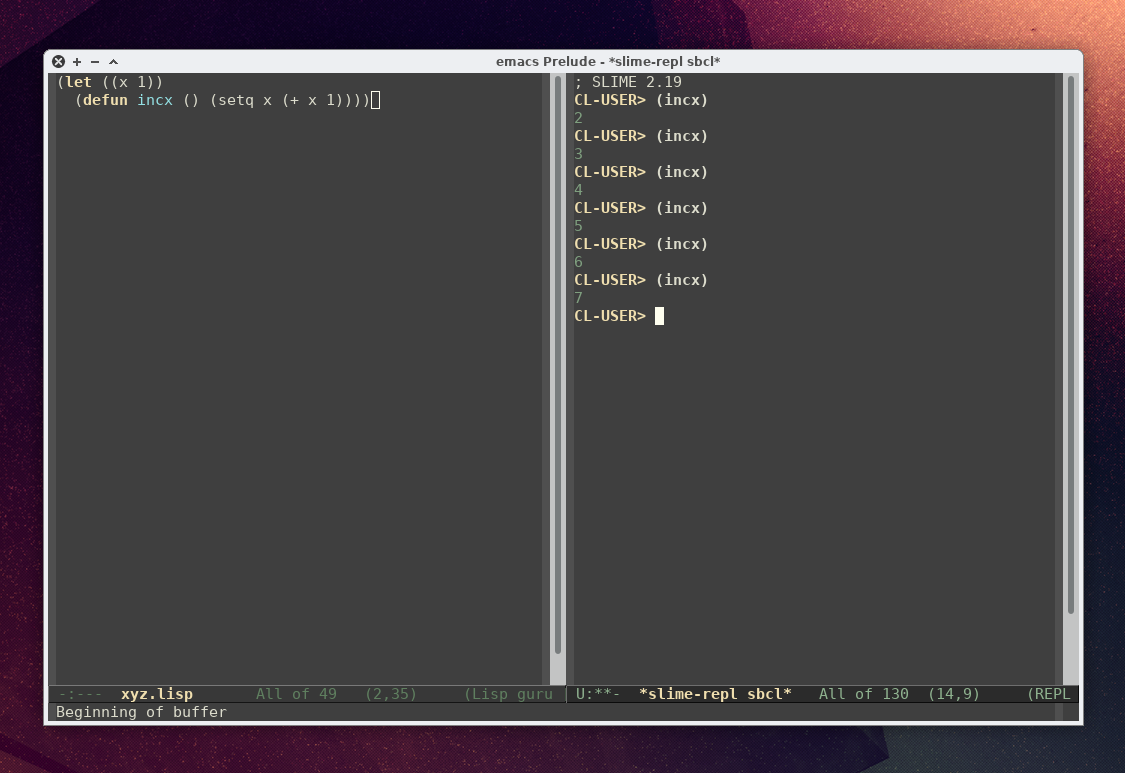
Task: Click '(REPL' mode indicator in mode line
Action: point(1048,694)
